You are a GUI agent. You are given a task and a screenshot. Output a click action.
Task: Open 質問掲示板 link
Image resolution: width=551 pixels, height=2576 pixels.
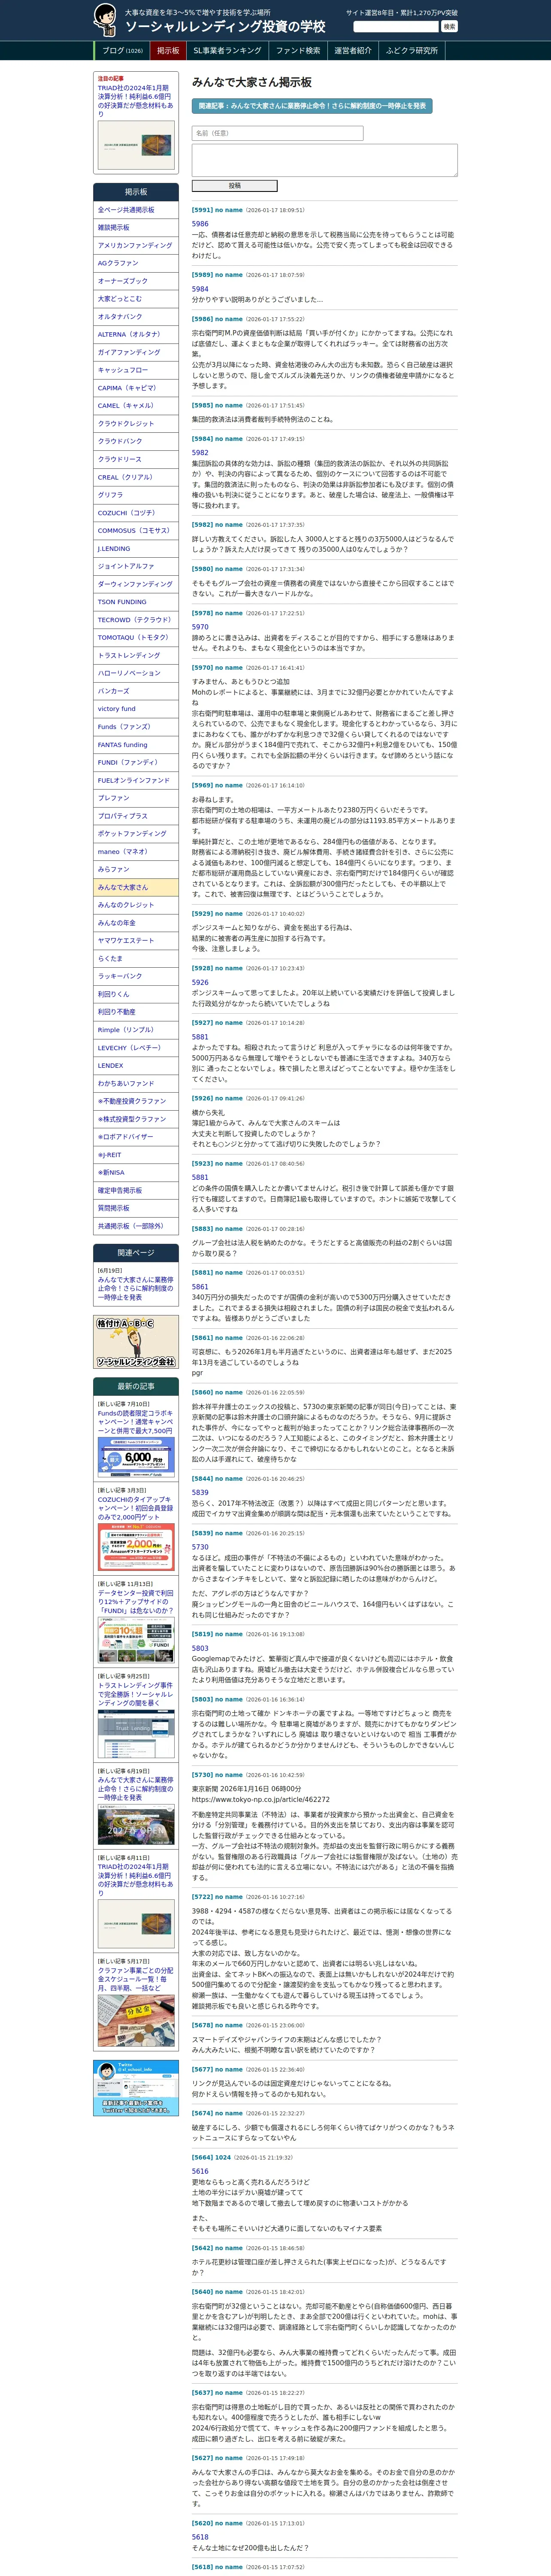click(136, 1209)
